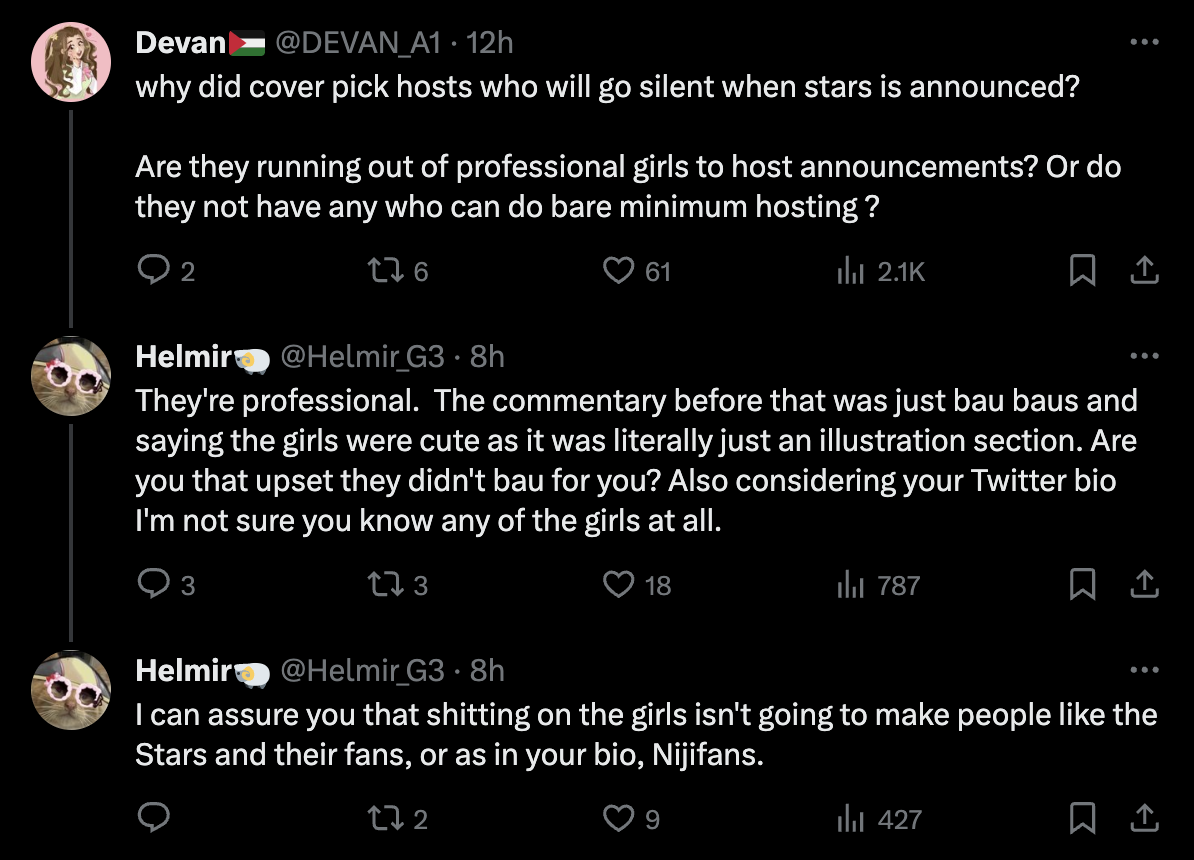The image size is (1194, 860).
Task: Open Devan's profile from display name
Action: (181, 42)
